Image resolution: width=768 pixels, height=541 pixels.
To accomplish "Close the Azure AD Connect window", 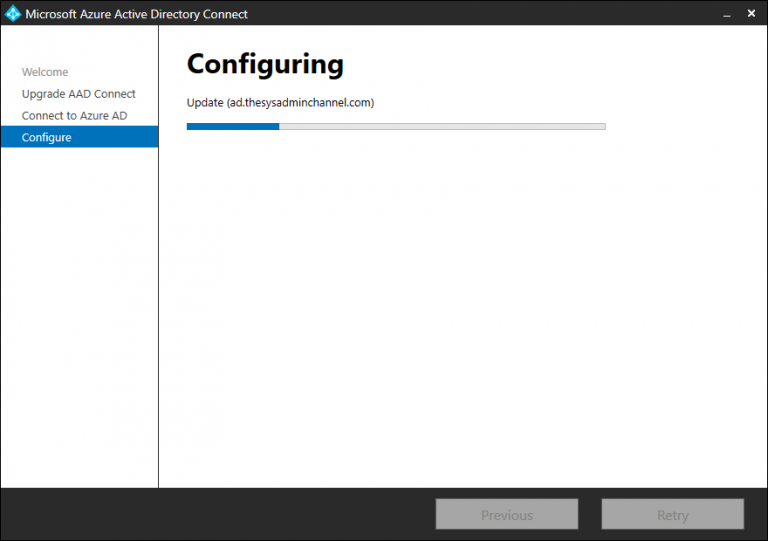I will [751, 14].
